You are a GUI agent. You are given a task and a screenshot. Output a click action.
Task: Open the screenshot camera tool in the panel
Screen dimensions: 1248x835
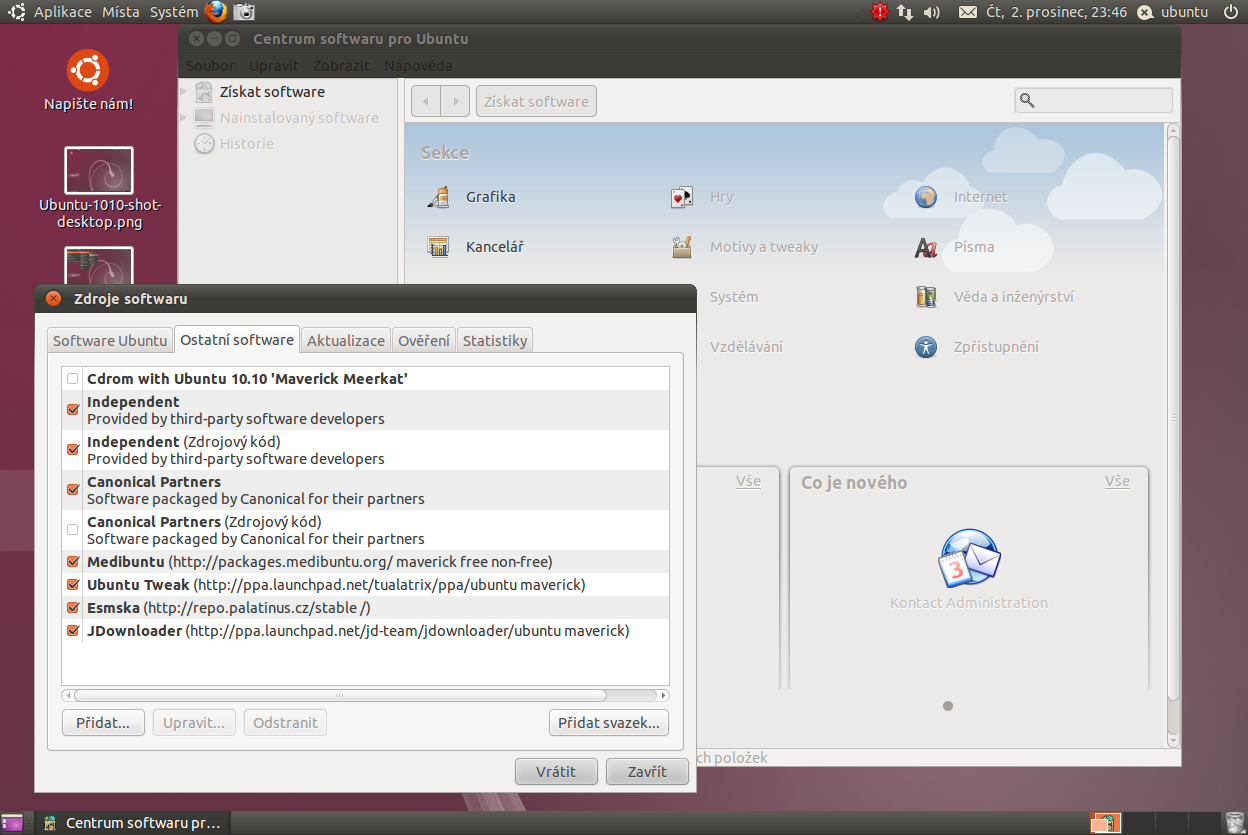click(x=244, y=12)
